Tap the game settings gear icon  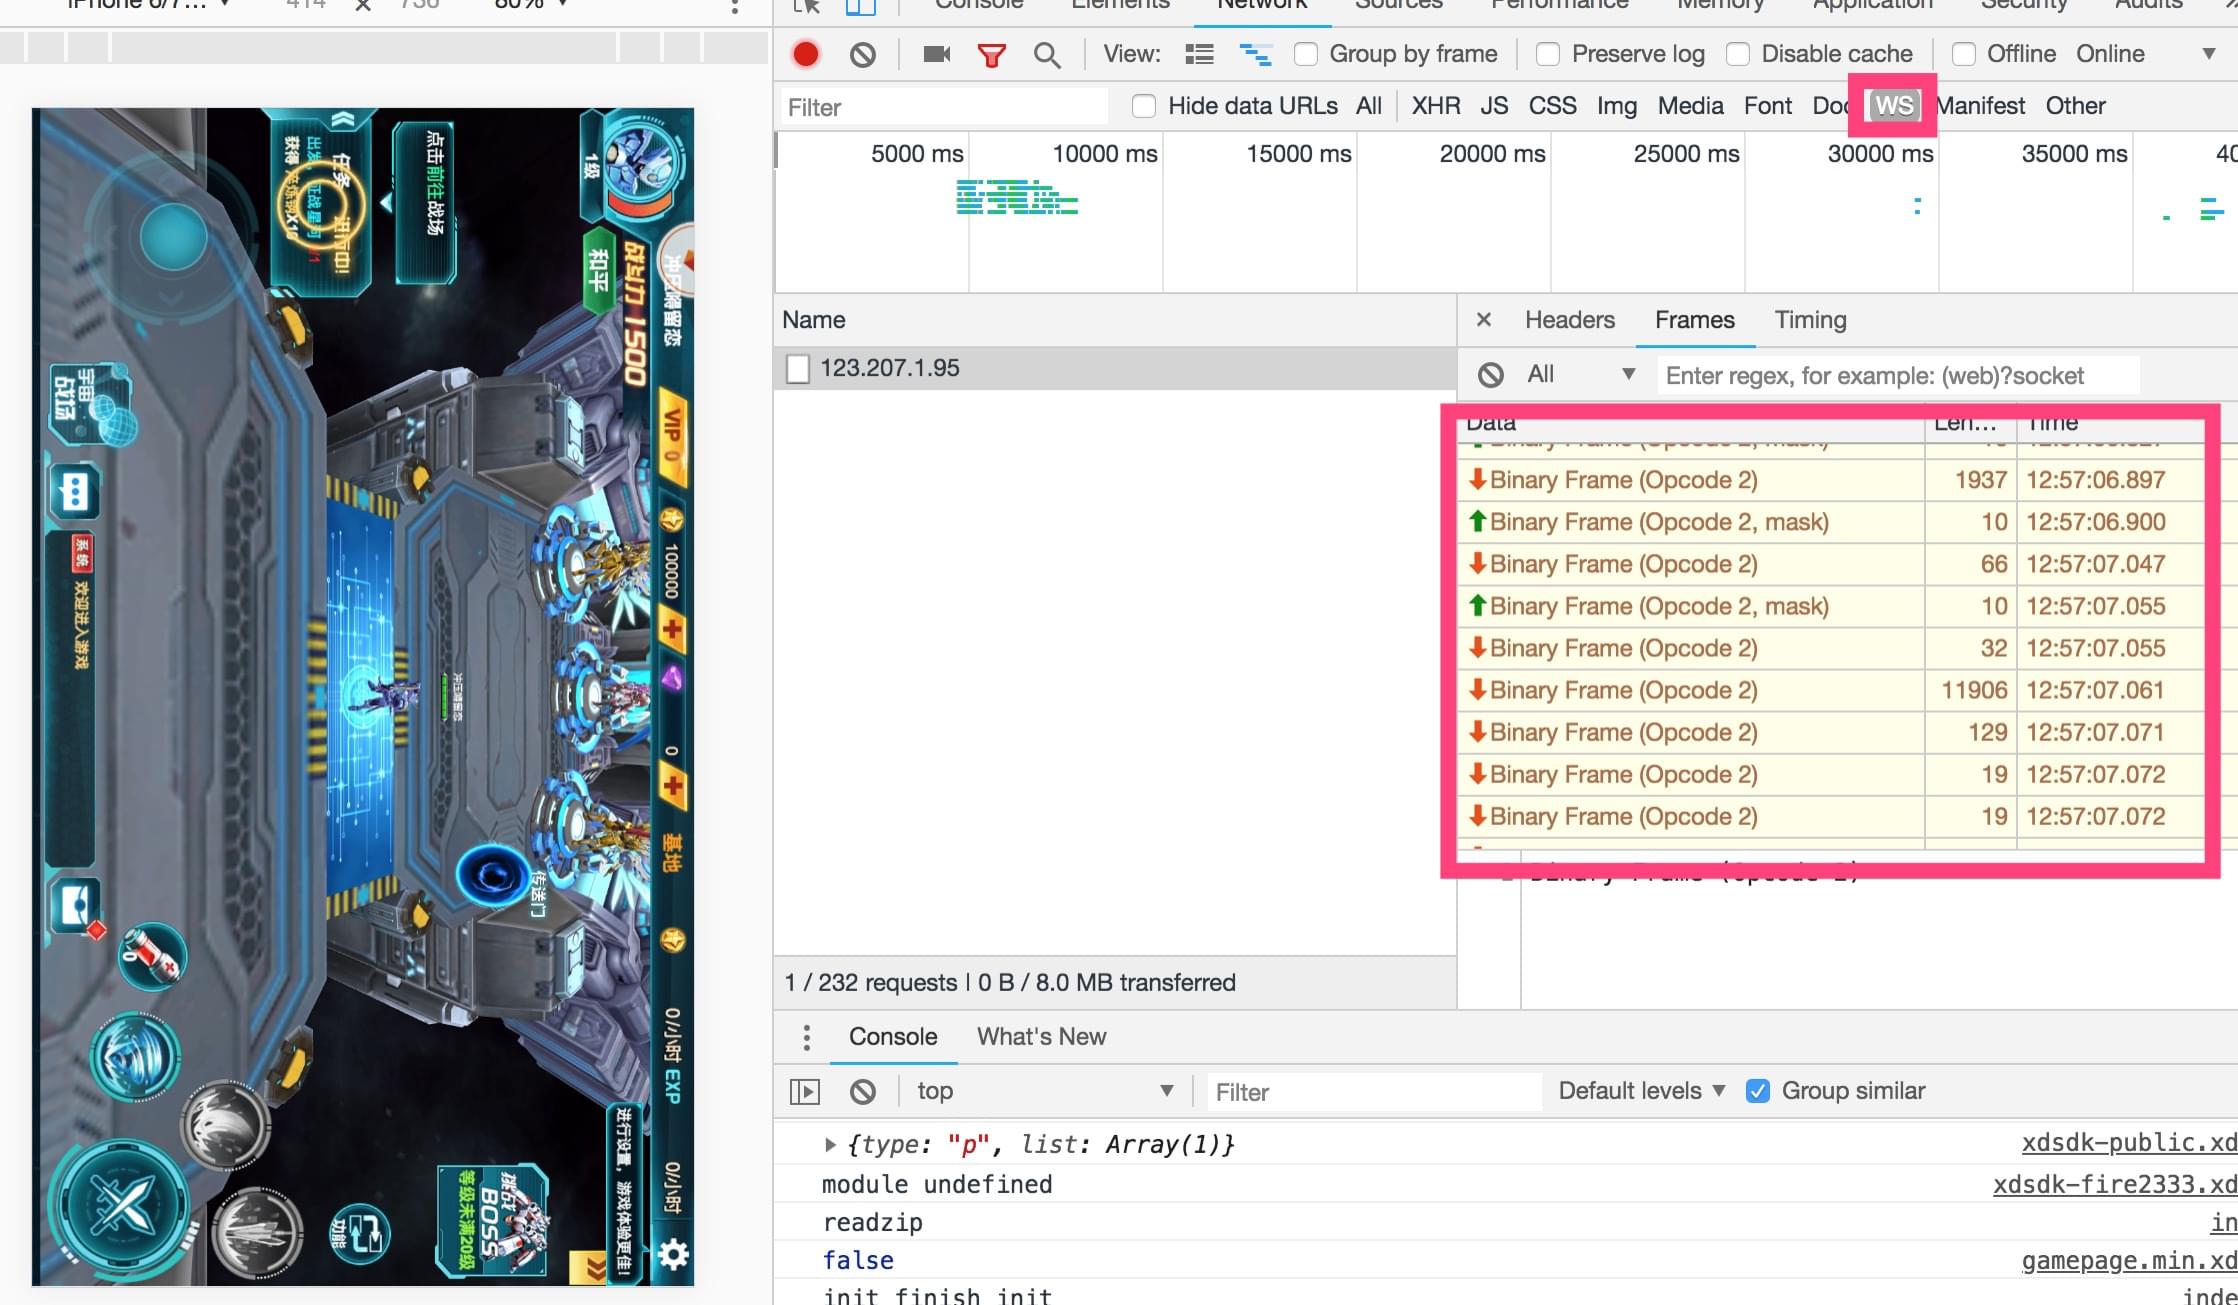(673, 1253)
